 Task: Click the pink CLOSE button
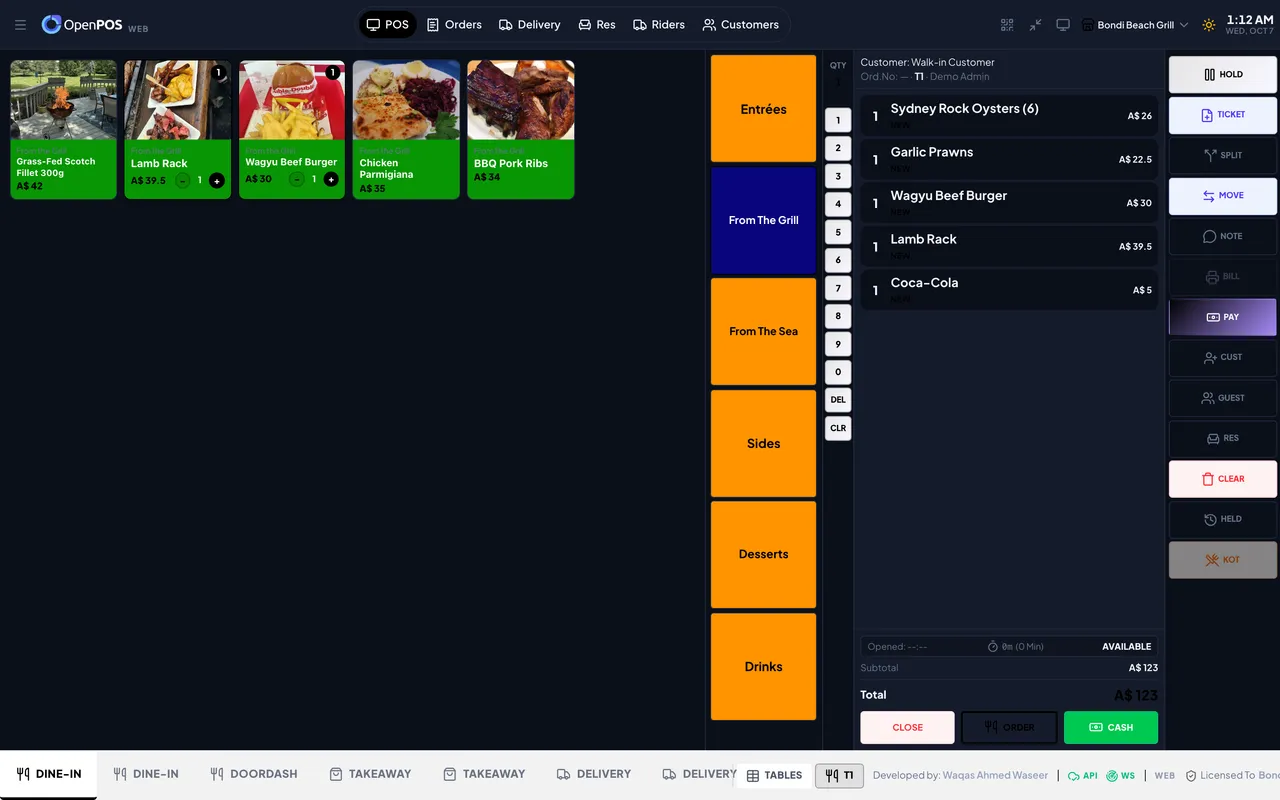(x=908, y=727)
